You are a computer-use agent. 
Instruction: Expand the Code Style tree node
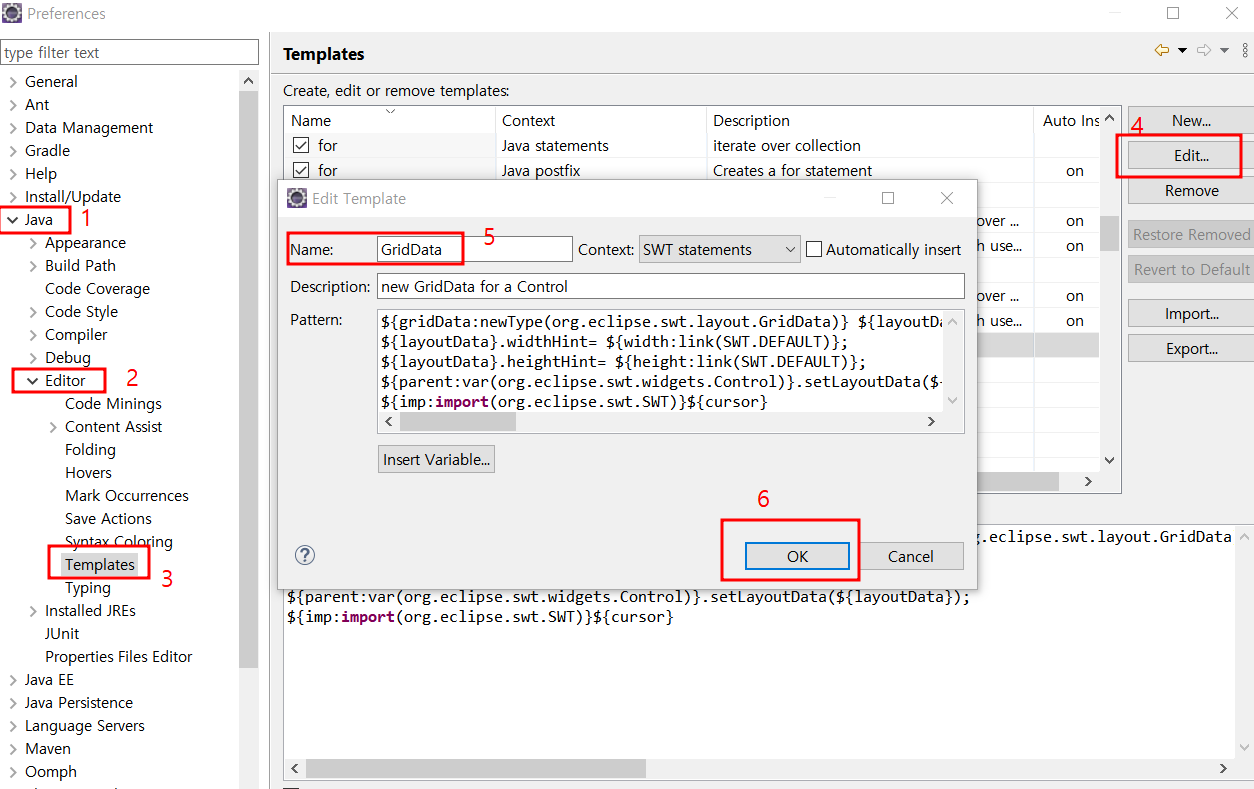32,312
